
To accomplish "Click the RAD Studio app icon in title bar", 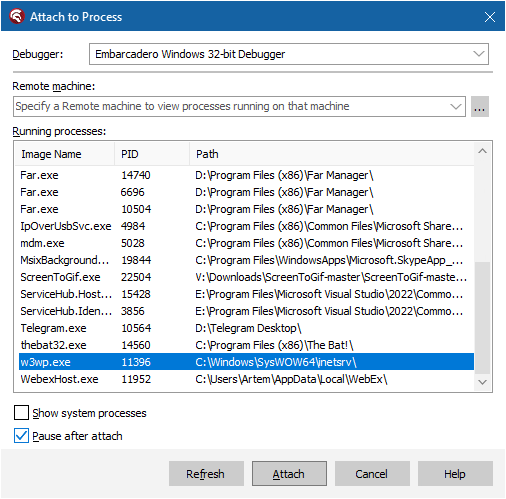I will [17, 16].
